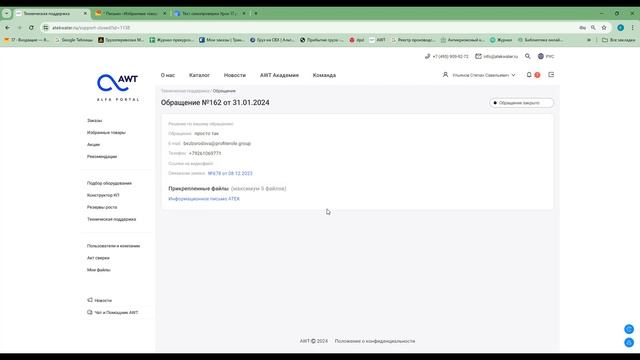Click the AWT Alfa Portal logo
640x360 pixels.
[x=118, y=87]
